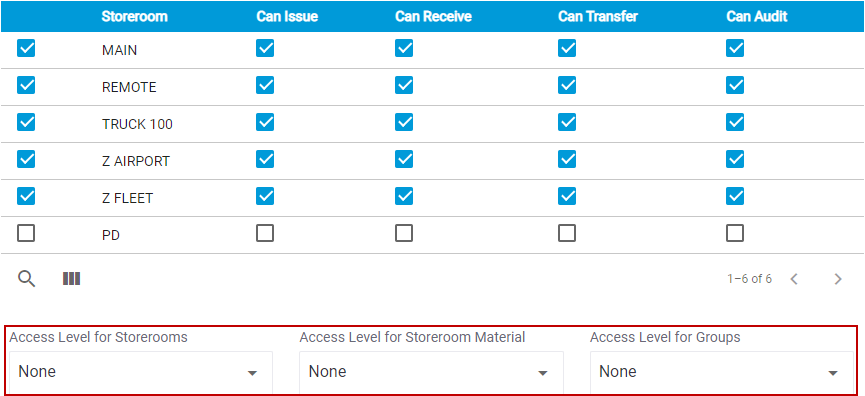Uncheck Can Receive for REMOTE
Image resolution: width=865 pixels, height=396 pixels.
[404, 85]
